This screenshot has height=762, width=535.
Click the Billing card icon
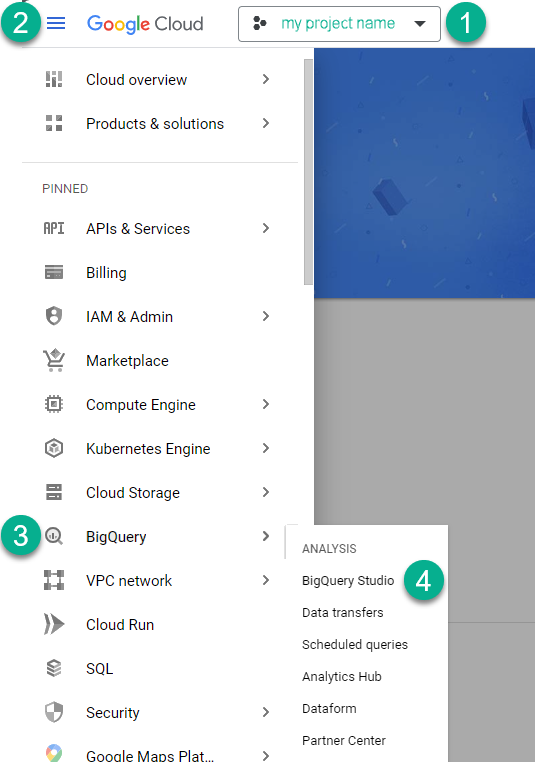[x=54, y=272]
